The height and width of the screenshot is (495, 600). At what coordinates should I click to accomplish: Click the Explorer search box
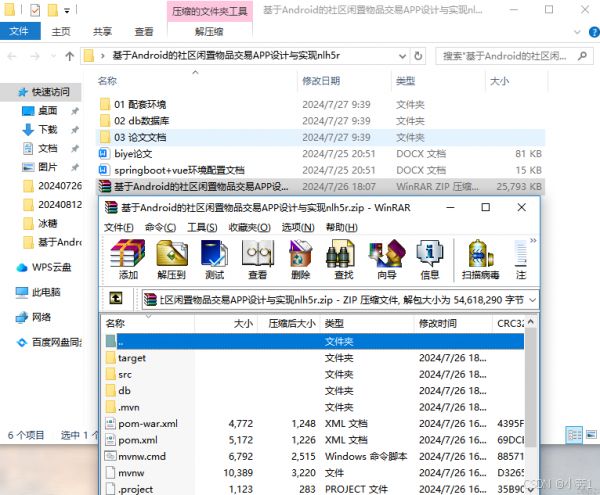514,56
